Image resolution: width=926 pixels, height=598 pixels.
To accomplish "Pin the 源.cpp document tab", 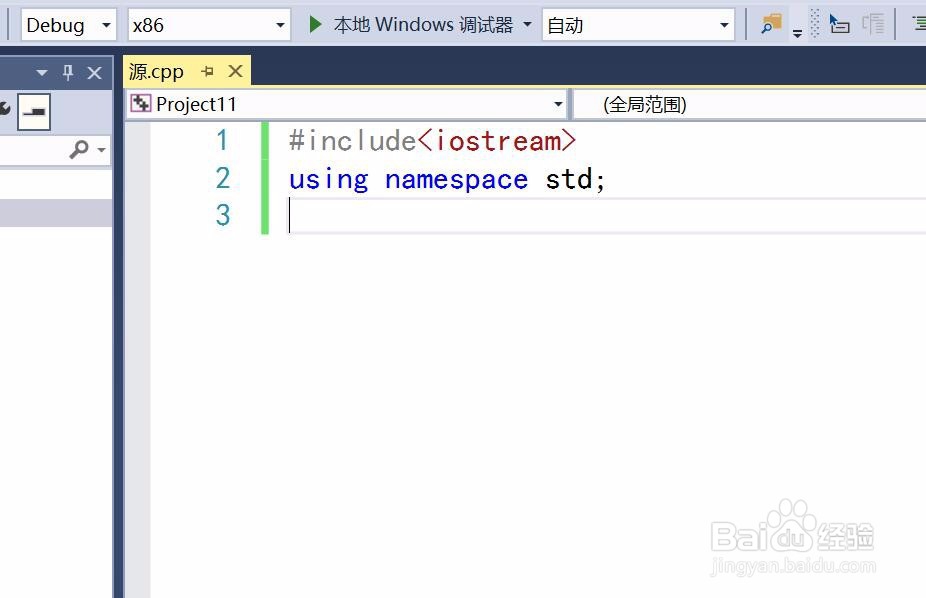I will tap(208, 71).
